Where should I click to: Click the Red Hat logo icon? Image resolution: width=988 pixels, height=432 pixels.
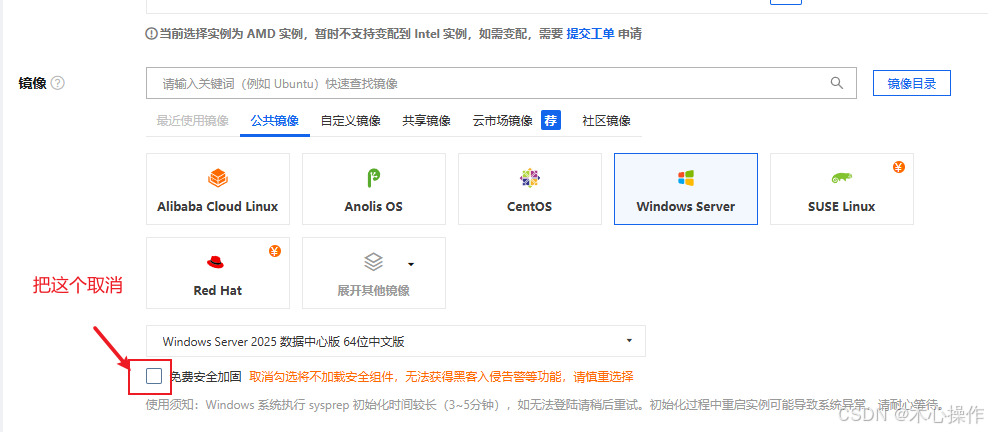coord(217,262)
